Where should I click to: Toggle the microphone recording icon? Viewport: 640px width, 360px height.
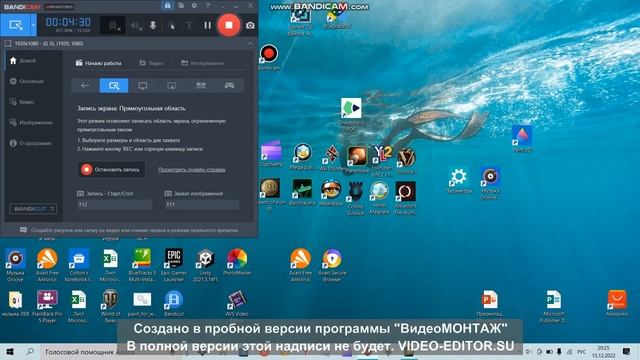153,25
